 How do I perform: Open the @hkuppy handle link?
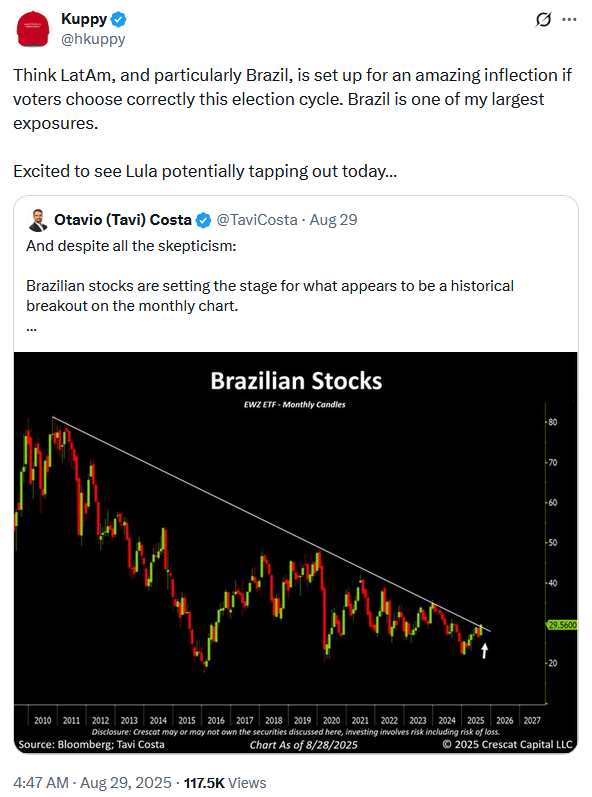click(93, 39)
